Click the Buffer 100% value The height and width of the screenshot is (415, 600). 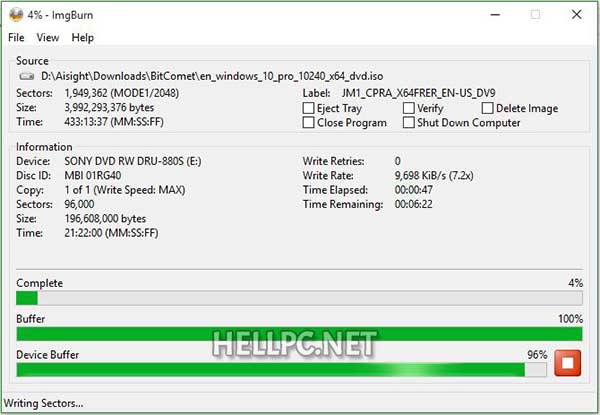pos(571,319)
